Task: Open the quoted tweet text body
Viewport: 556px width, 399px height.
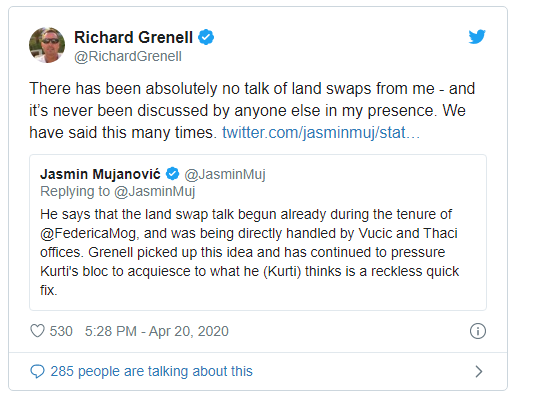Action: coord(250,252)
